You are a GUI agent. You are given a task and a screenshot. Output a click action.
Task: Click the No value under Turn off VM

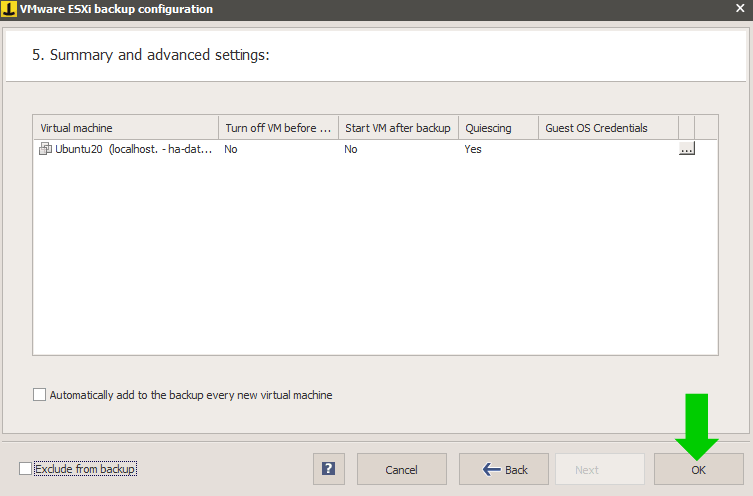(231, 149)
